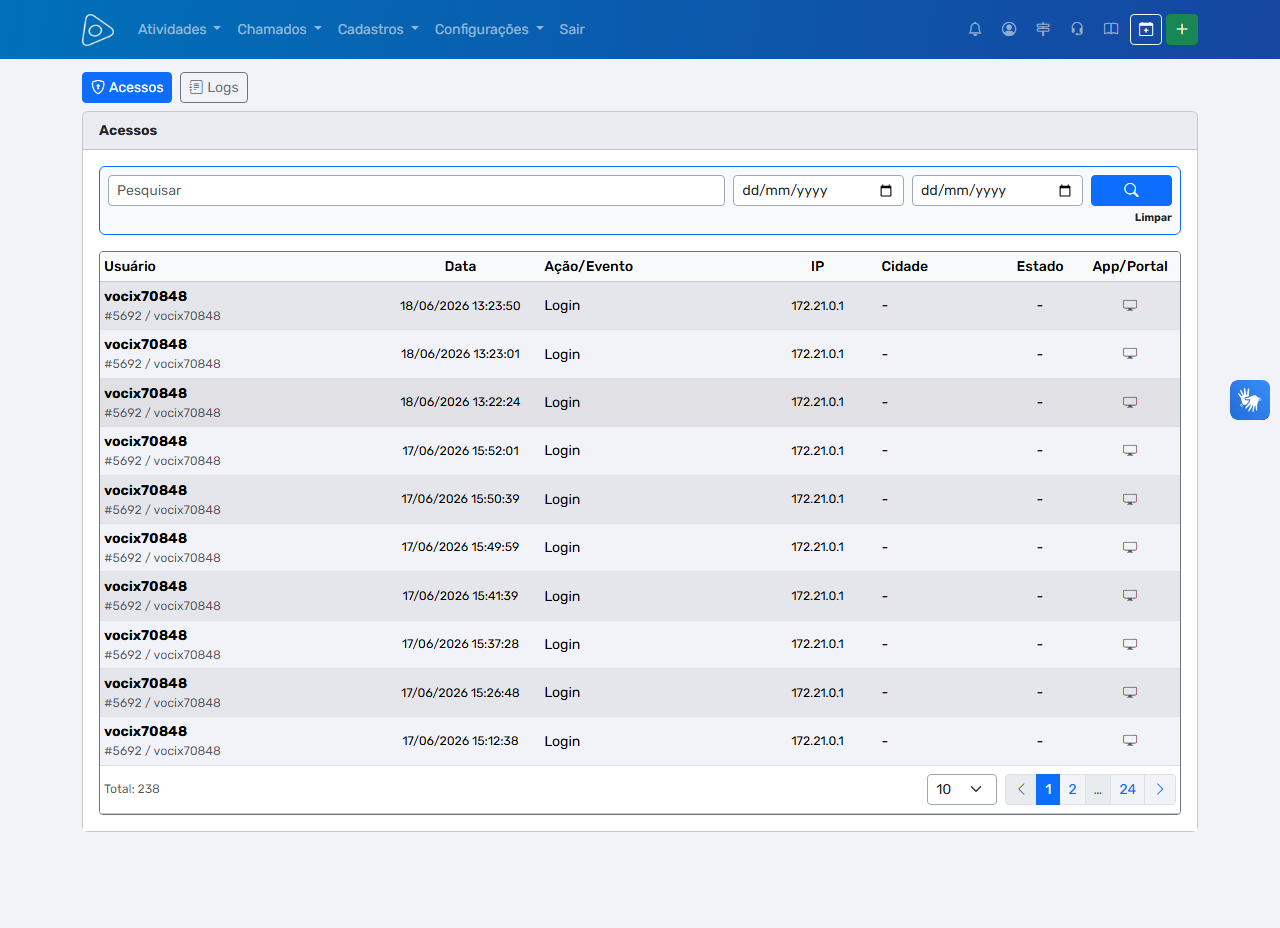Click the calendar-plus button

1146,30
